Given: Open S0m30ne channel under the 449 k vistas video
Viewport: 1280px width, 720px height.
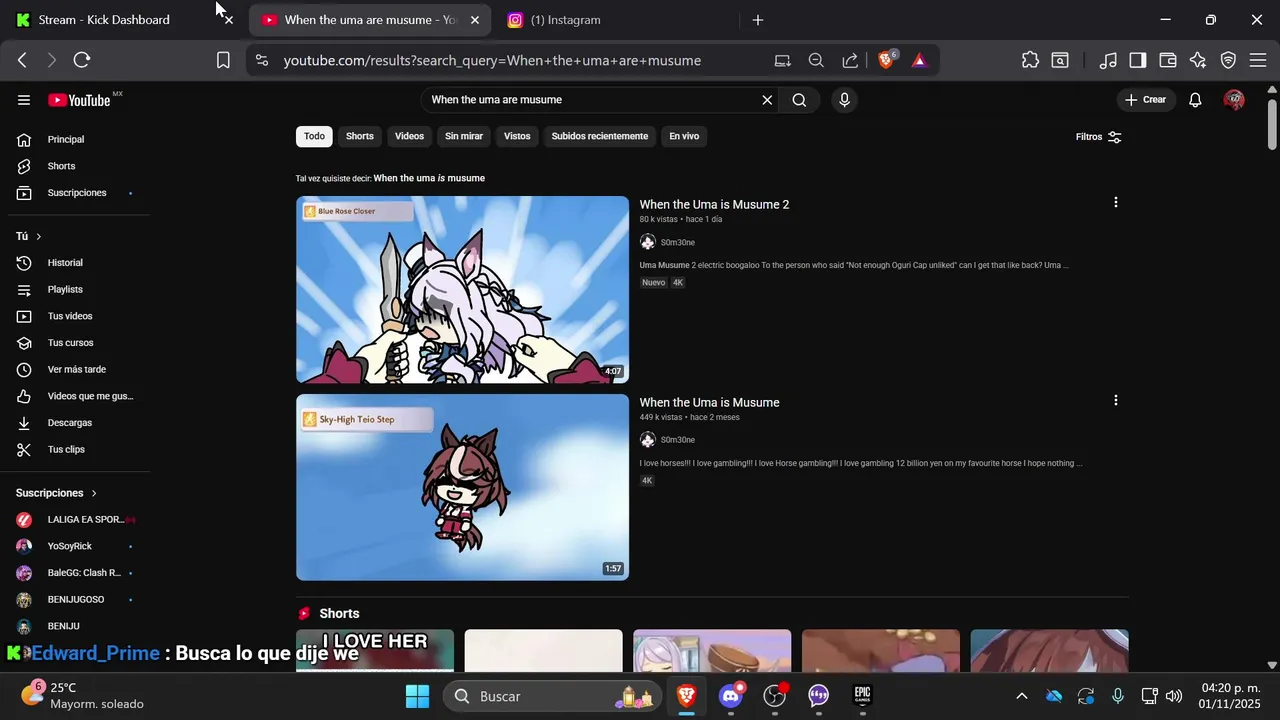Looking at the screenshot, I should tap(677, 440).
